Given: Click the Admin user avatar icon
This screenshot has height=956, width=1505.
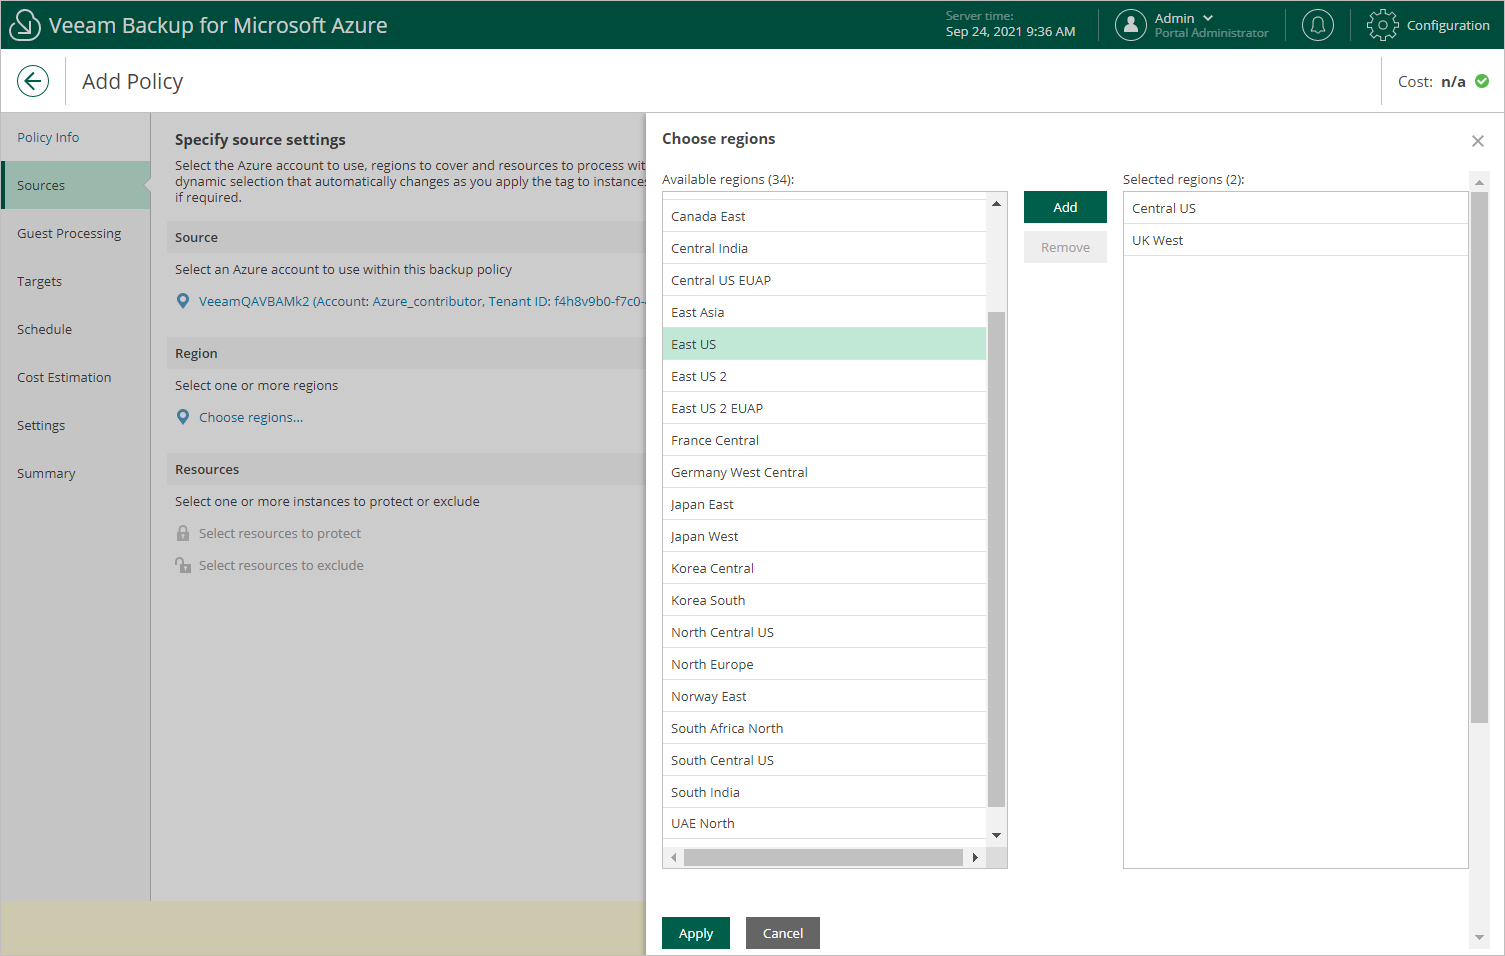Looking at the screenshot, I should (1131, 25).
